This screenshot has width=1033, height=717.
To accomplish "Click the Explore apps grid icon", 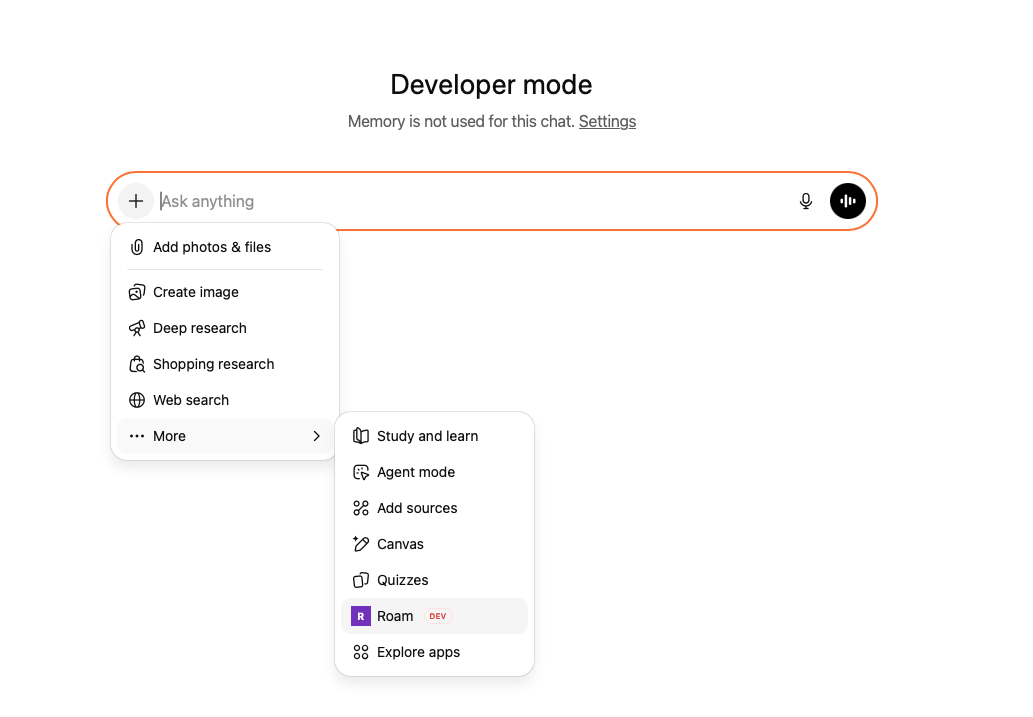I will coord(361,652).
